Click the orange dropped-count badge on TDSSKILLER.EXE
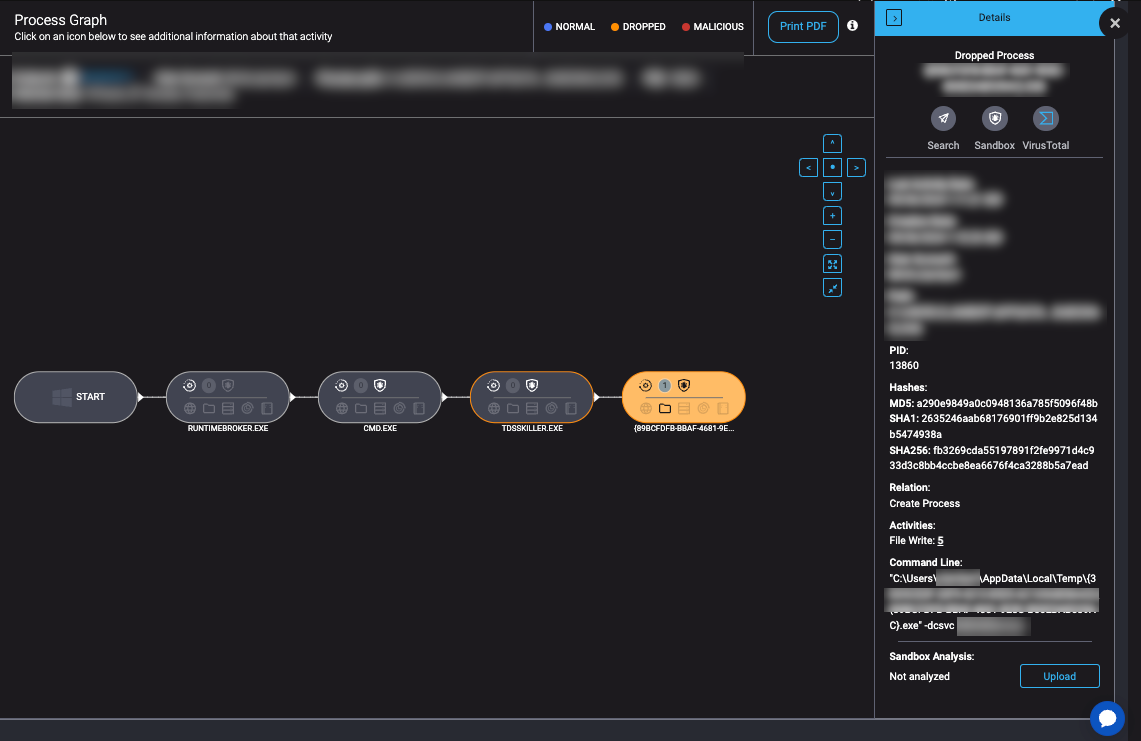The width and height of the screenshot is (1141, 741). pyautogui.click(x=512, y=386)
